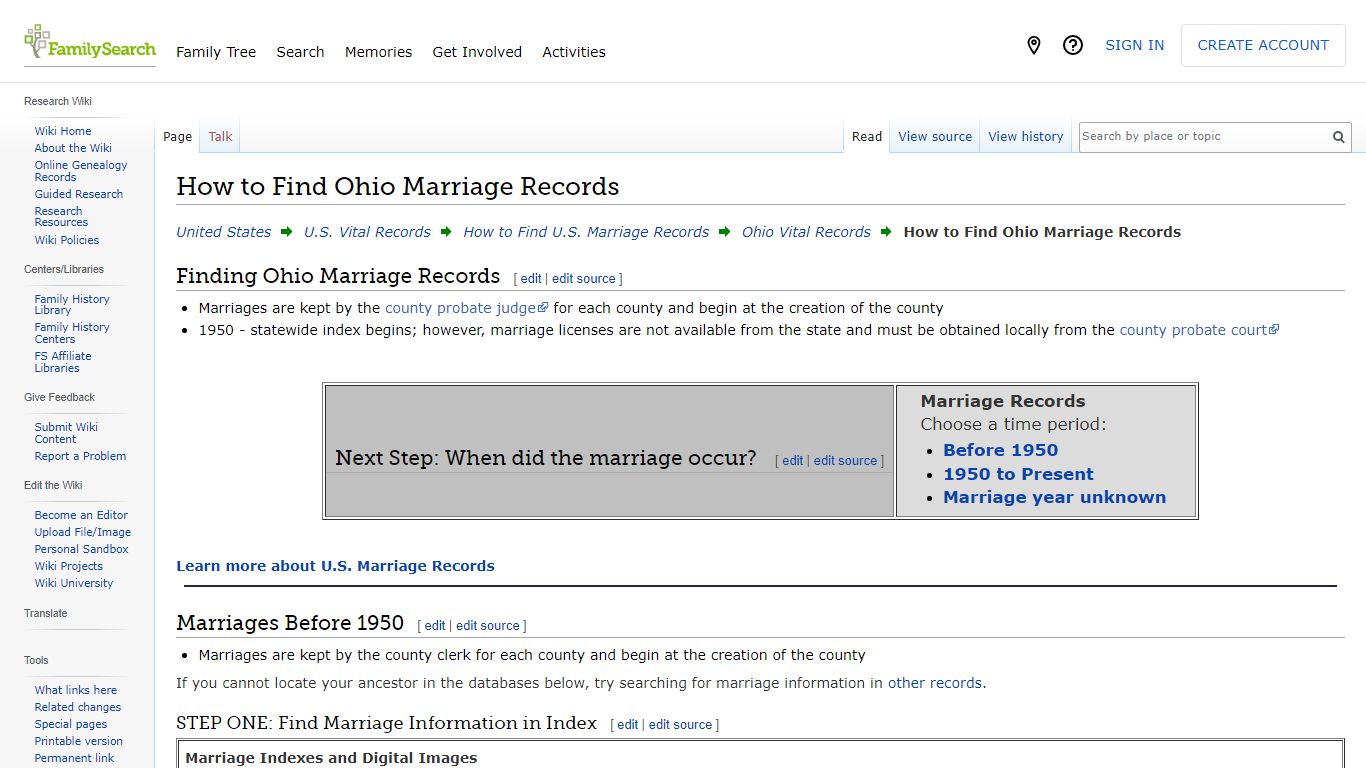Open FS Affiliate Libraries link
The width and height of the screenshot is (1366, 768).
63,362
